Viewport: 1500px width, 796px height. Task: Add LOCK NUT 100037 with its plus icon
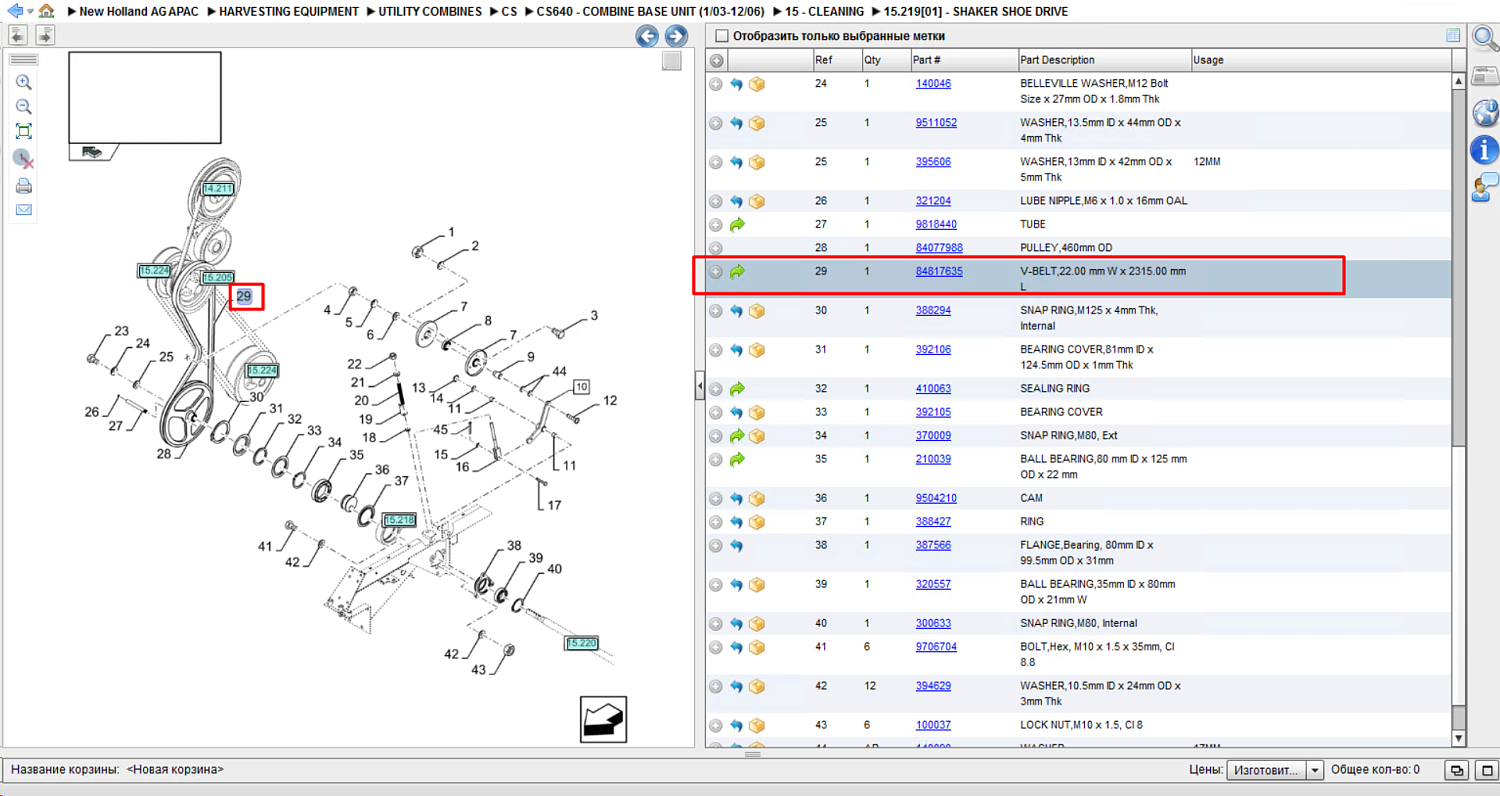point(716,726)
